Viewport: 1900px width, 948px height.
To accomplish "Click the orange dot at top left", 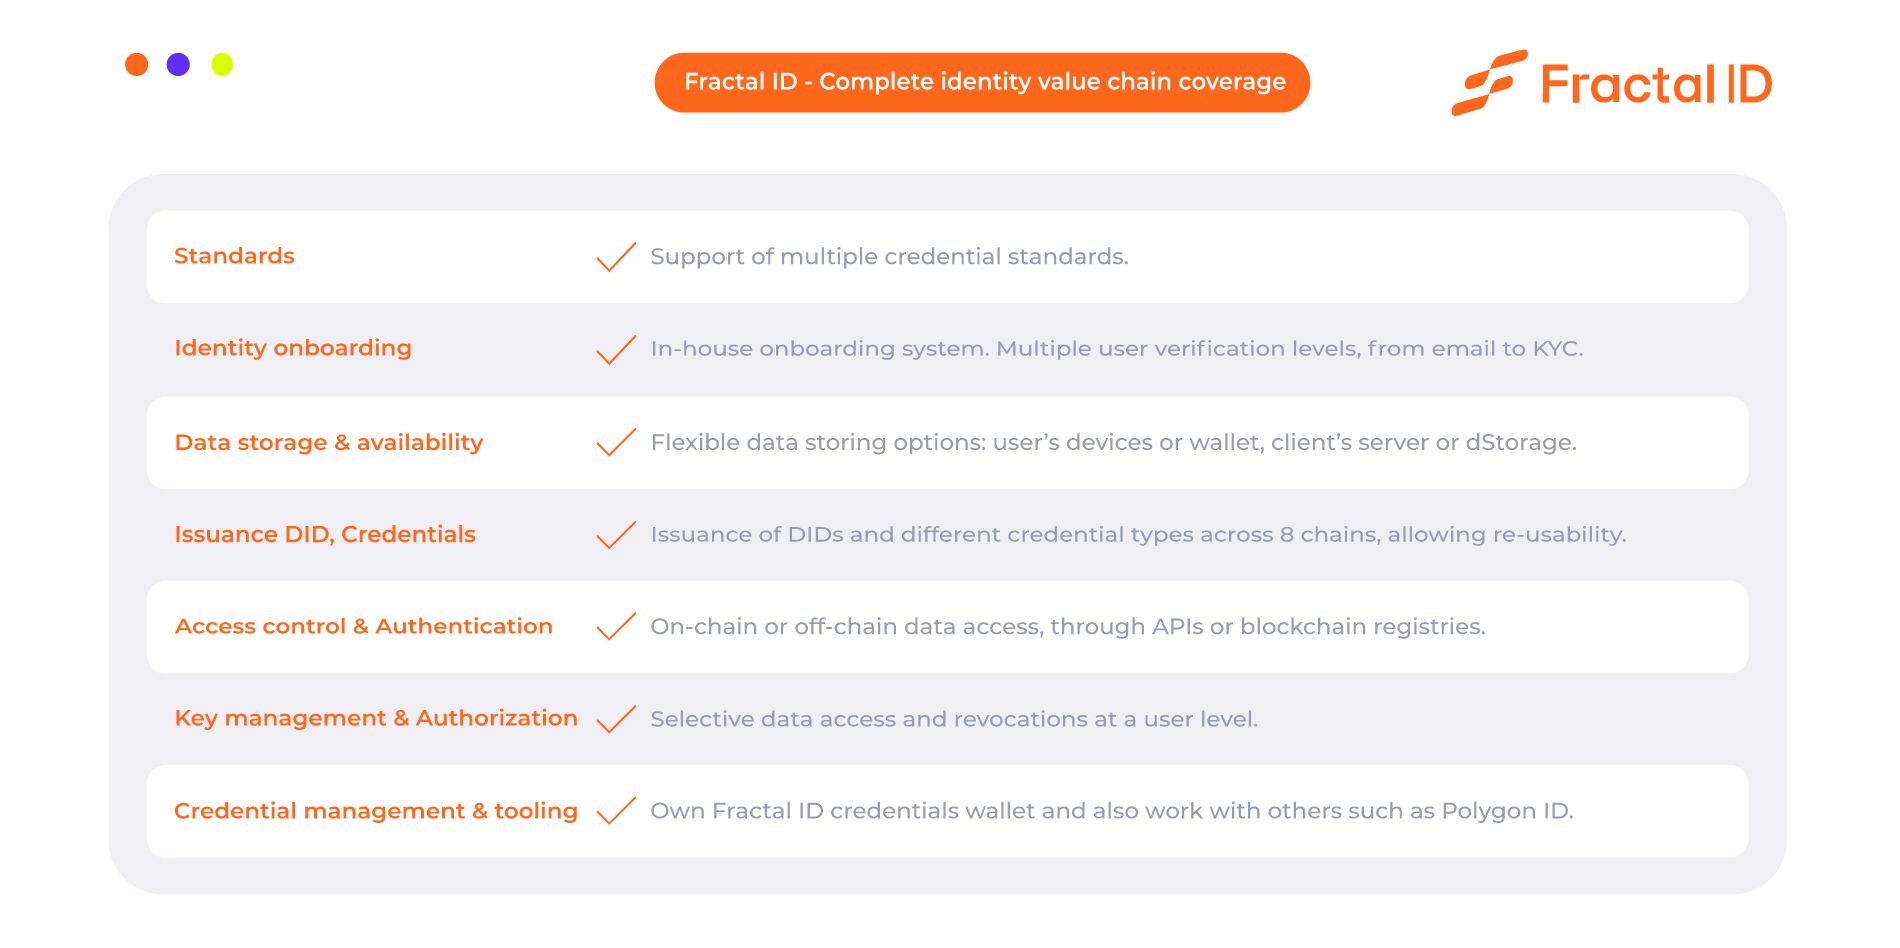I will (x=137, y=65).
